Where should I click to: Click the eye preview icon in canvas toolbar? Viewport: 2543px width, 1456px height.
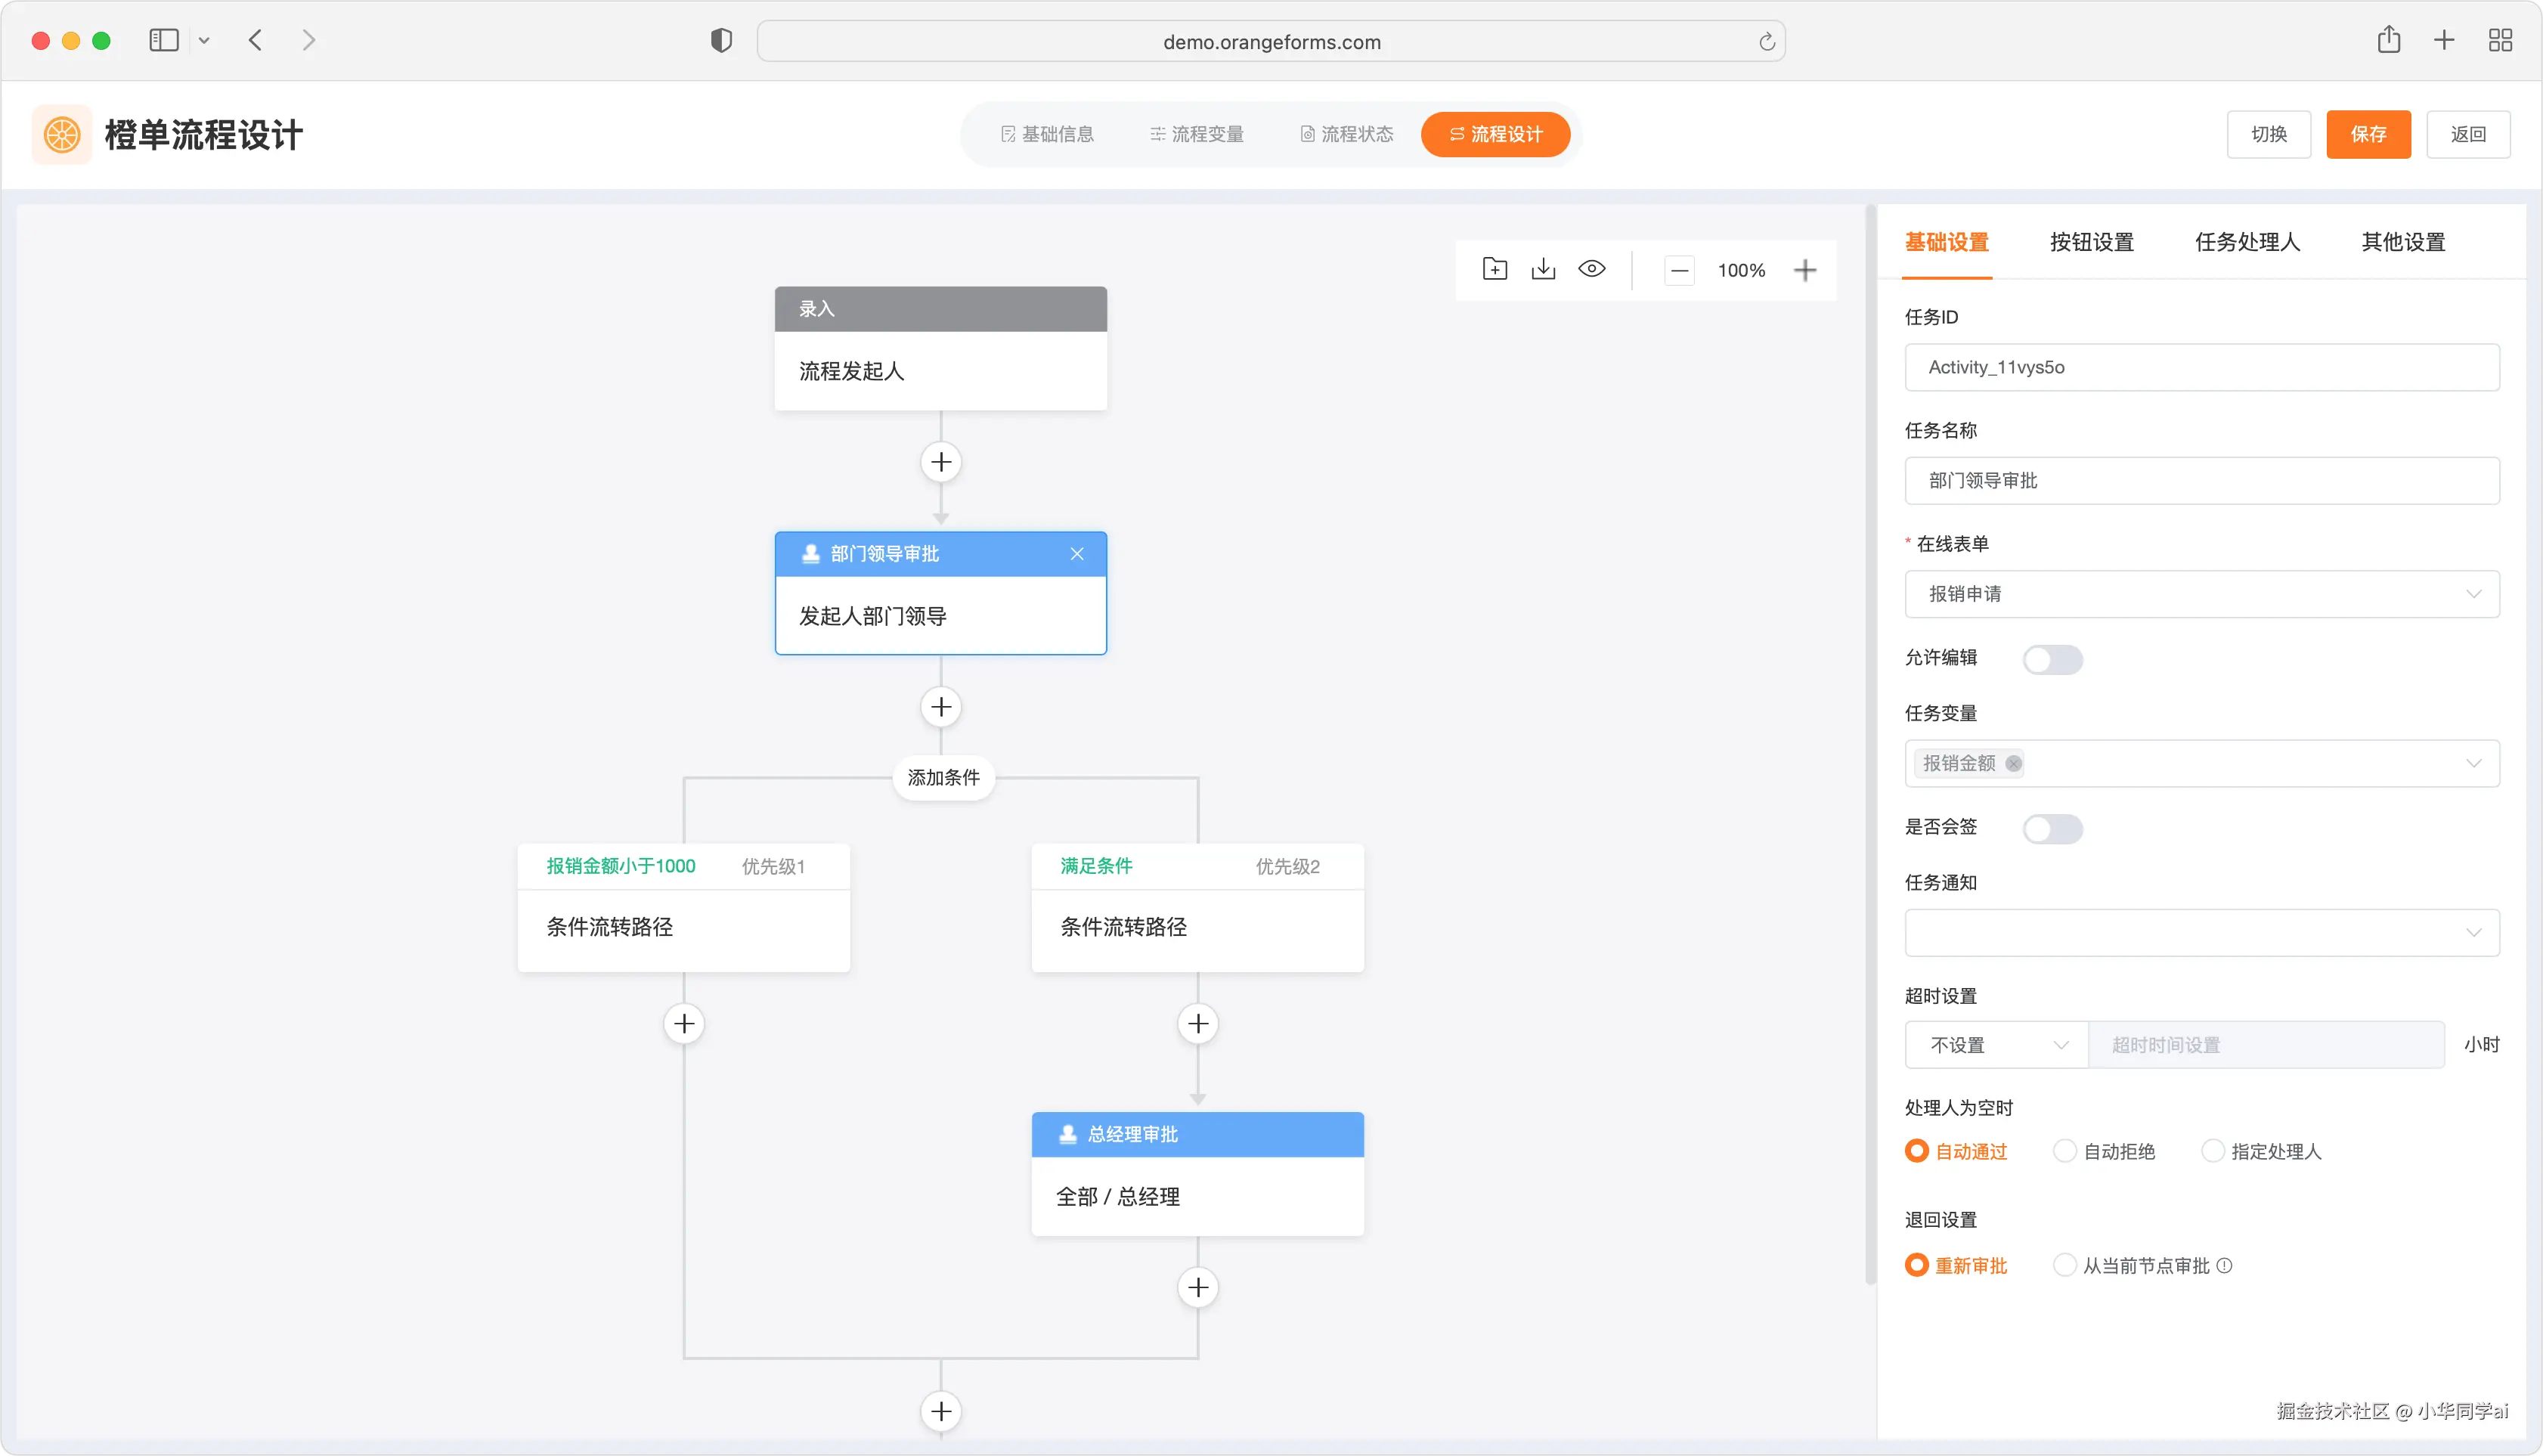point(1591,269)
